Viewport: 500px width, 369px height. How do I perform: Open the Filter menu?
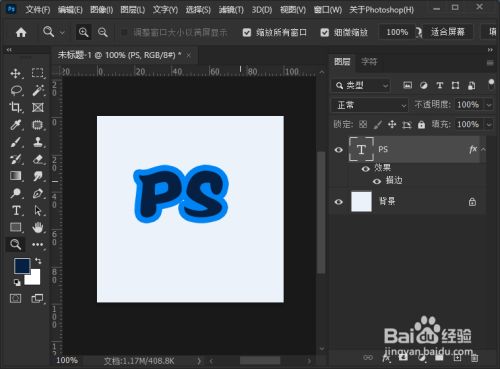pos(231,10)
